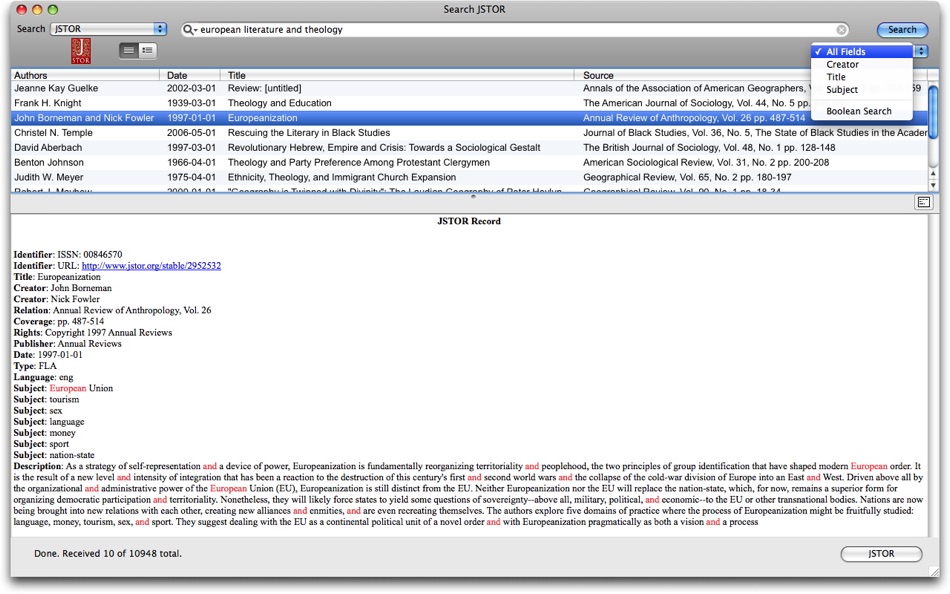The width and height of the screenshot is (950, 594).
Task: Minimize the Search JSTOR window
Action: (x=37, y=10)
